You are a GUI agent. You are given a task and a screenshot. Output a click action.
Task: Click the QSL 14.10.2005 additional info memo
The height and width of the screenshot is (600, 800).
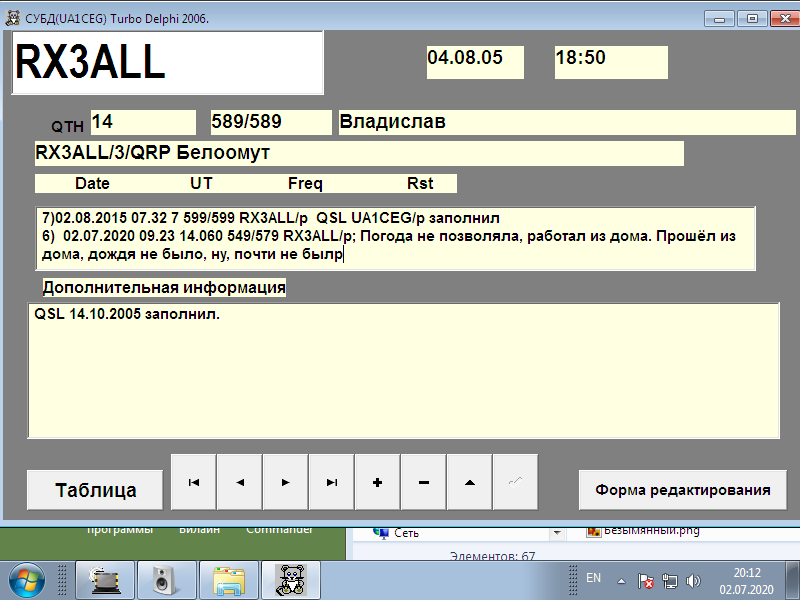click(x=404, y=370)
